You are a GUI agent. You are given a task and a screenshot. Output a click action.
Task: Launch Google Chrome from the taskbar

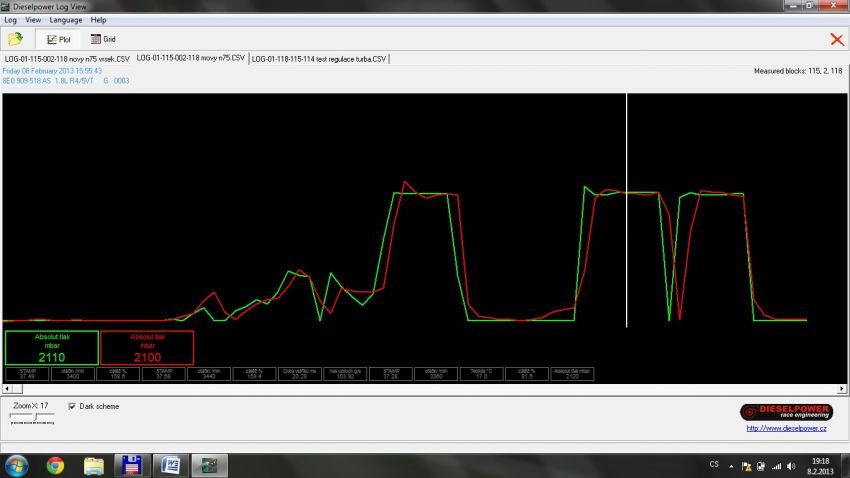55,465
